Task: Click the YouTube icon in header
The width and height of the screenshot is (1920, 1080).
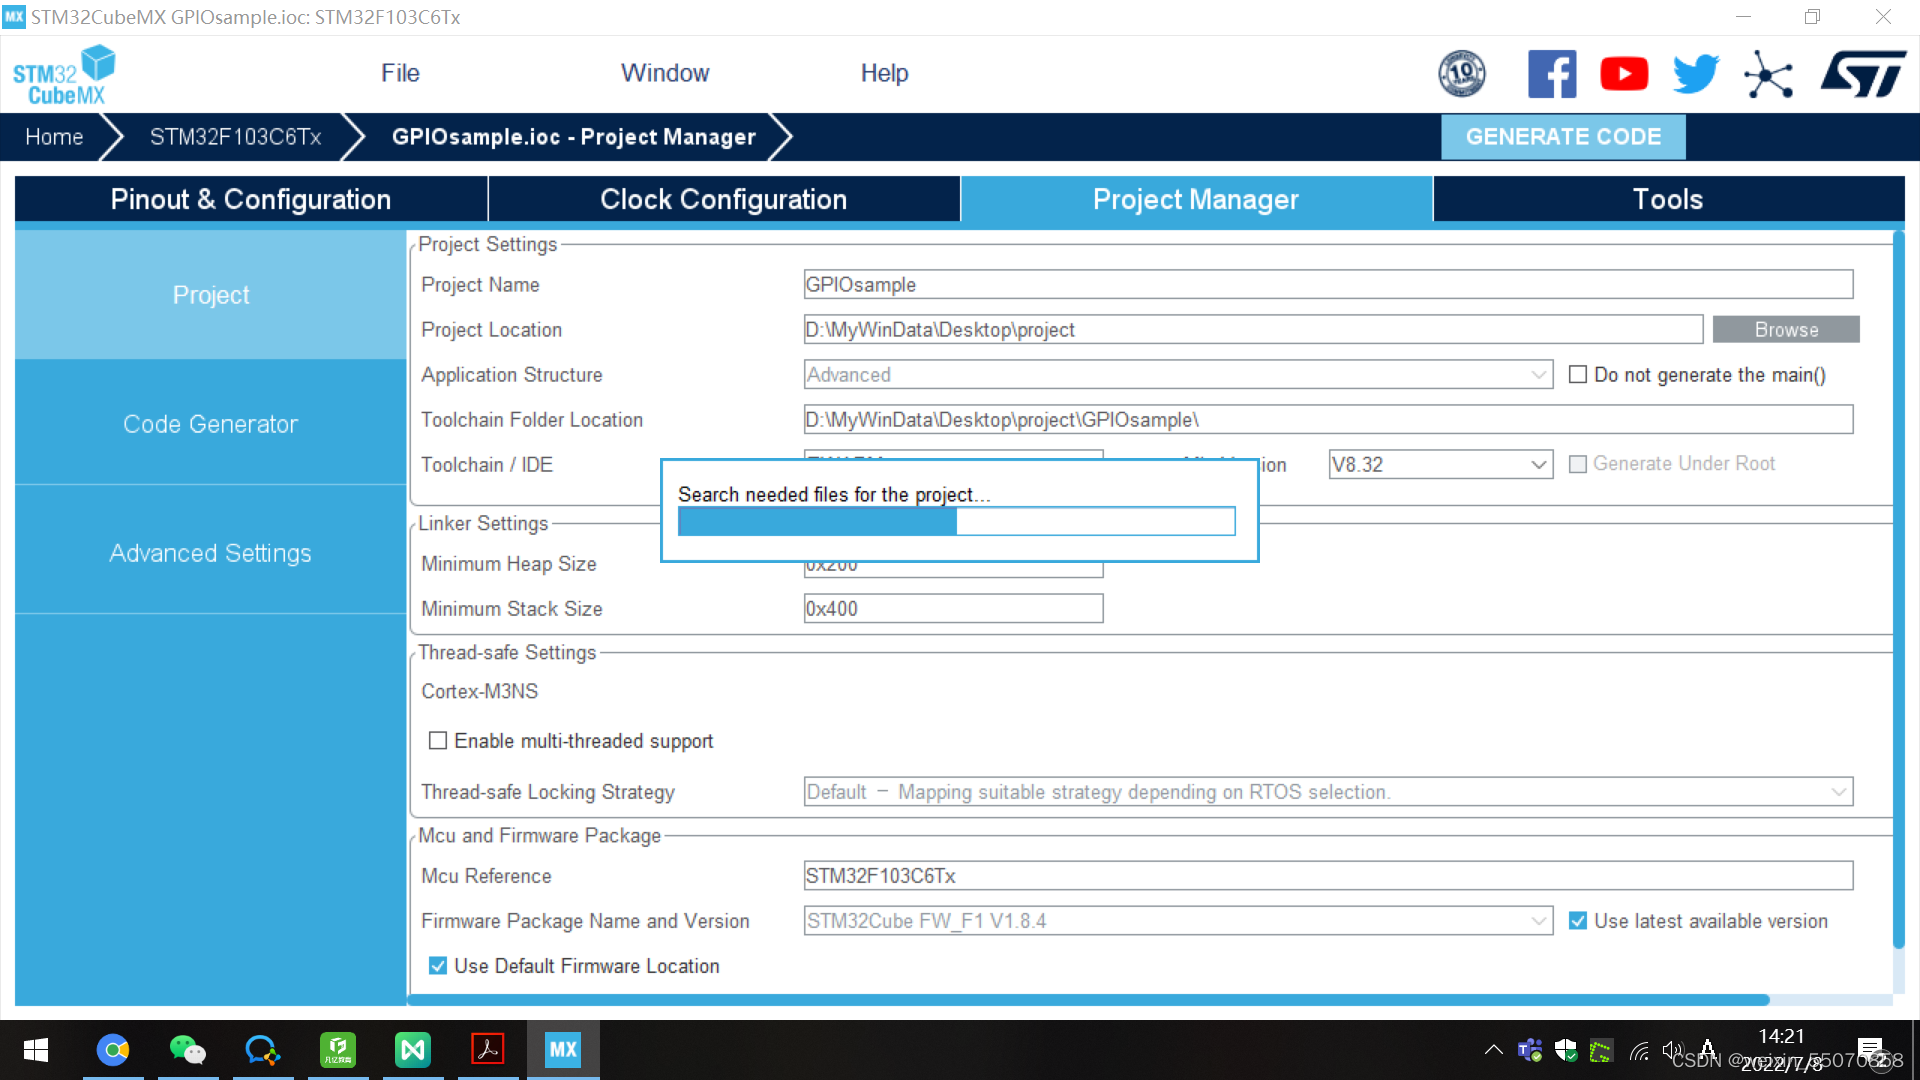Action: [x=1624, y=74]
